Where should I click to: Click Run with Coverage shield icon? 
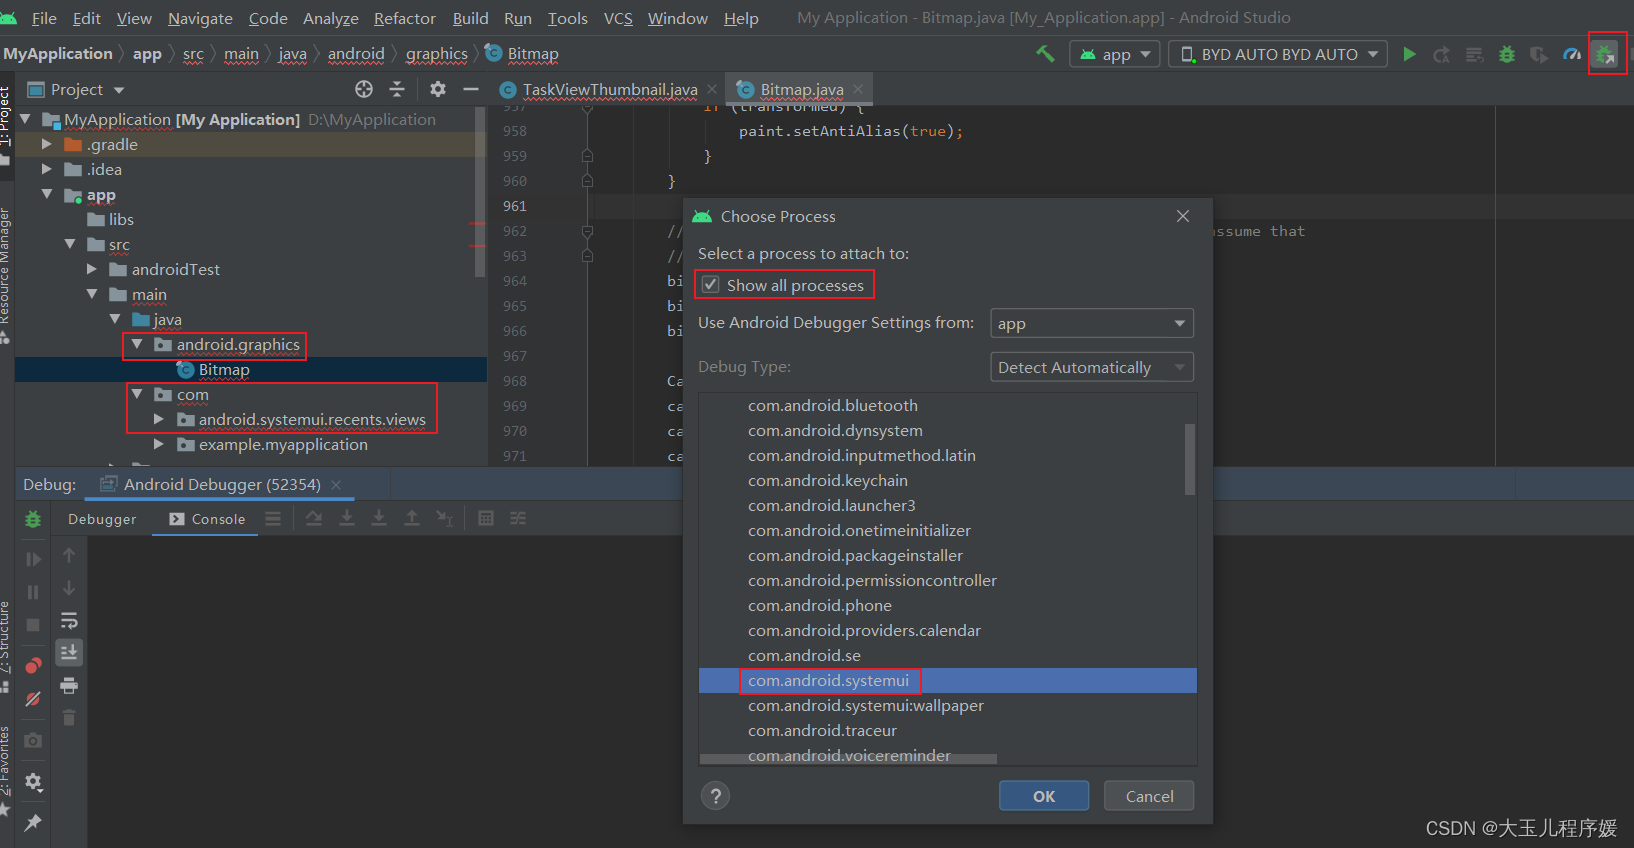click(1539, 54)
